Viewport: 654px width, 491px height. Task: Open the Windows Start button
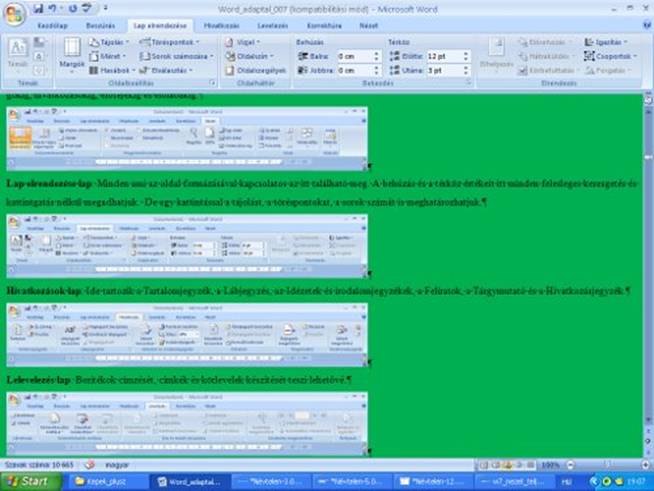coord(30,482)
